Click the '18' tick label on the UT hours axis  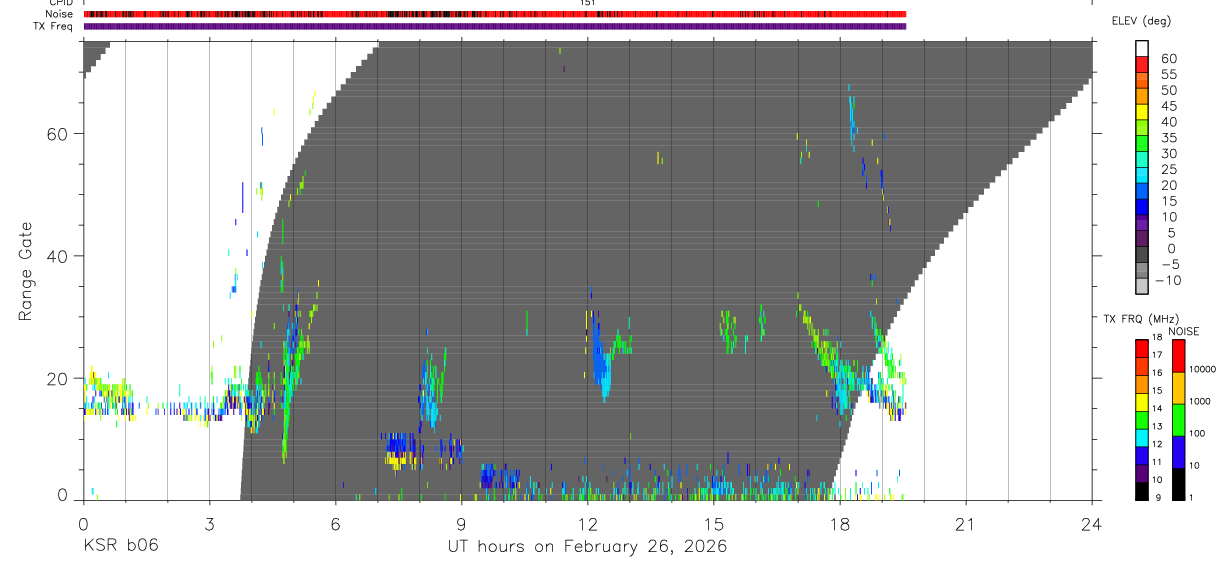tap(839, 523)
